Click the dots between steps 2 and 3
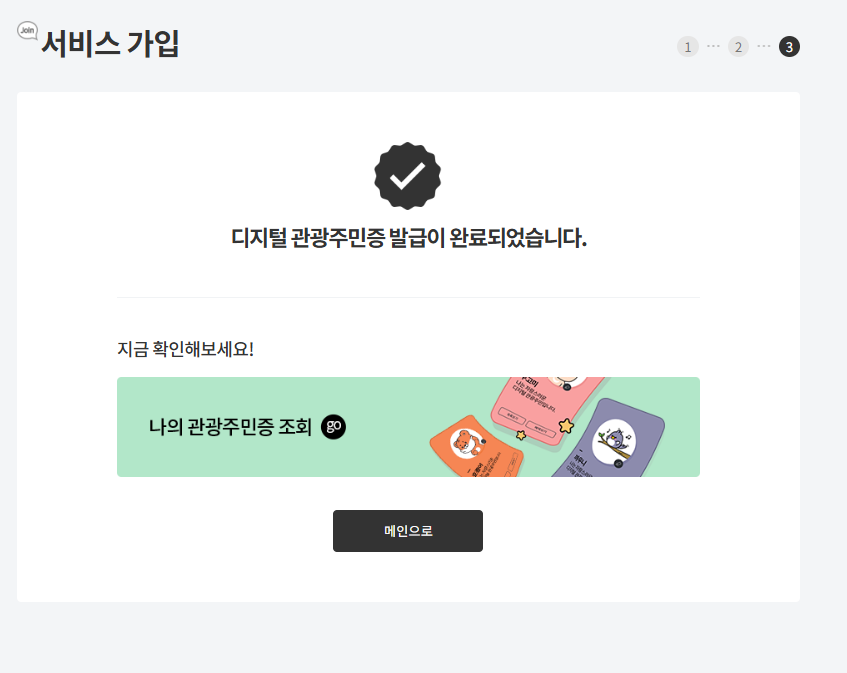Viewport: 847px width, 673px height. [x=763, y=46]
